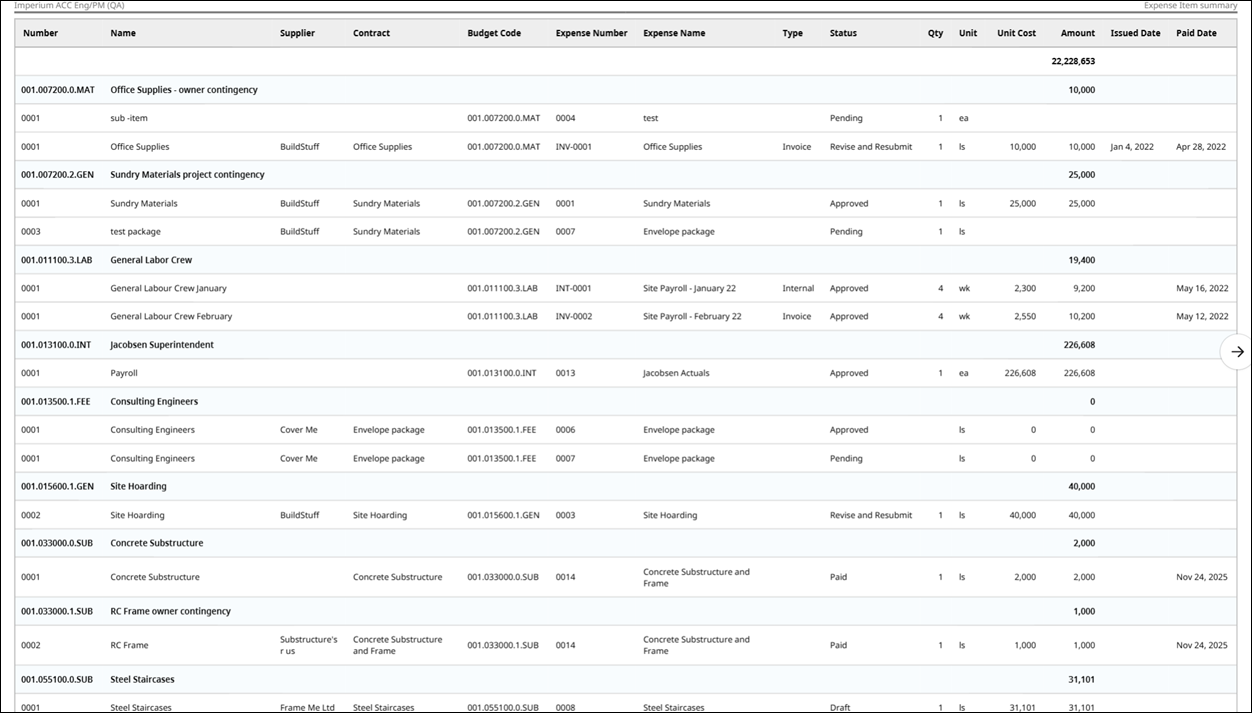Image resolution: width=1252 pixels, height=713 pixels.
Task: Click 'Imperium ACC Eng/PM (QA)' report header
Action: click(69, 5)
